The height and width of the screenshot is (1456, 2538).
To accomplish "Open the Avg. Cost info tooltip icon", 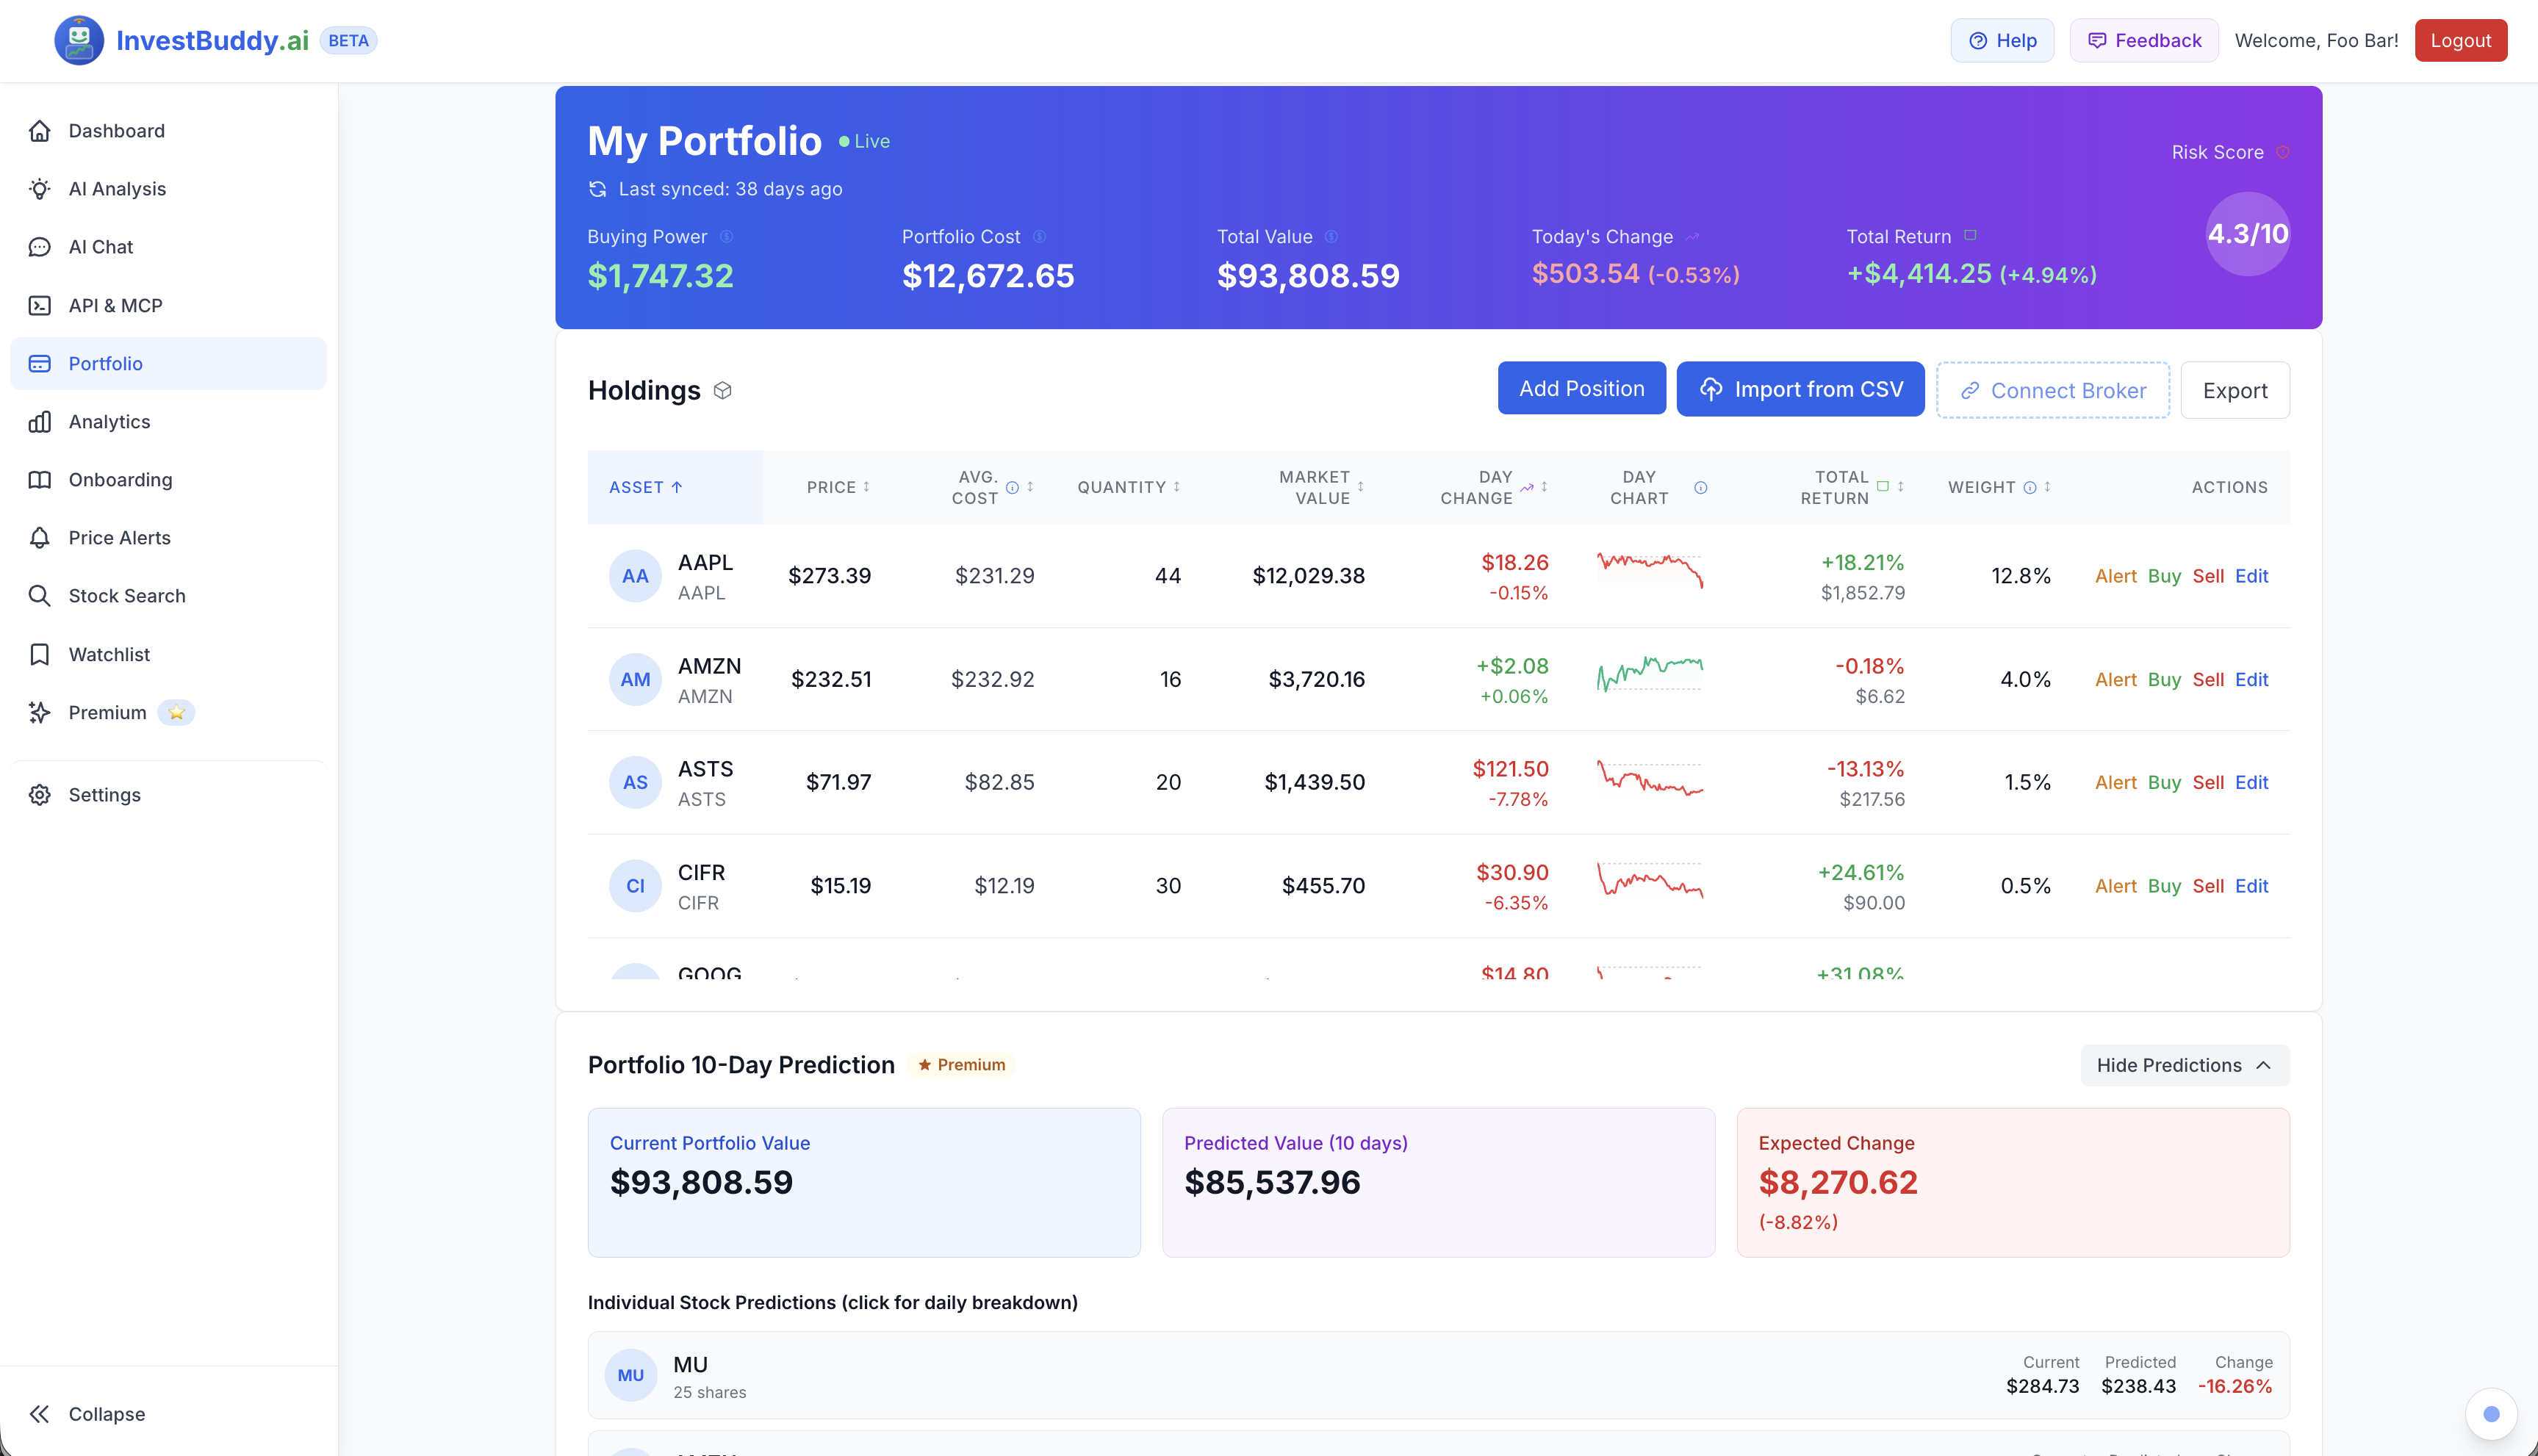I will click(x=1013, y=488).
